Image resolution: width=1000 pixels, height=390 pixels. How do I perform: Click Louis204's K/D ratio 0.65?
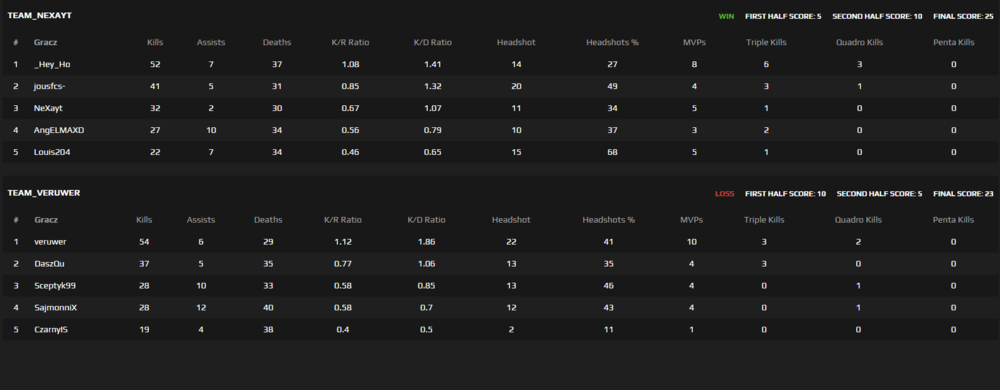[x=432, y=152]
